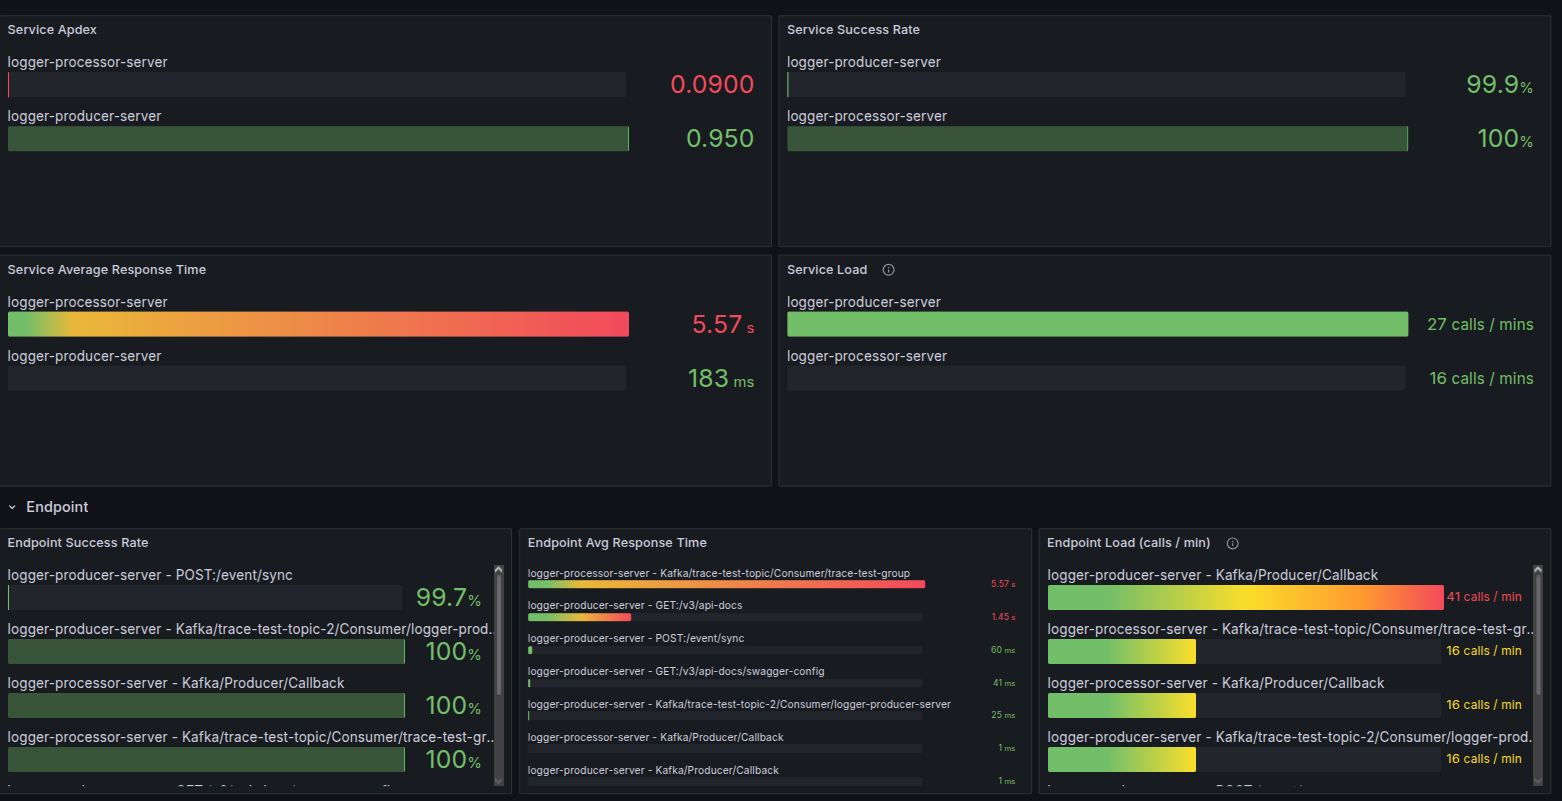Image resolution: width=1562 pixels, height=801 pixels.
Task: Select trace-test-group consumer row in Endpoint Avg Response Time
Action: (719, 573)
